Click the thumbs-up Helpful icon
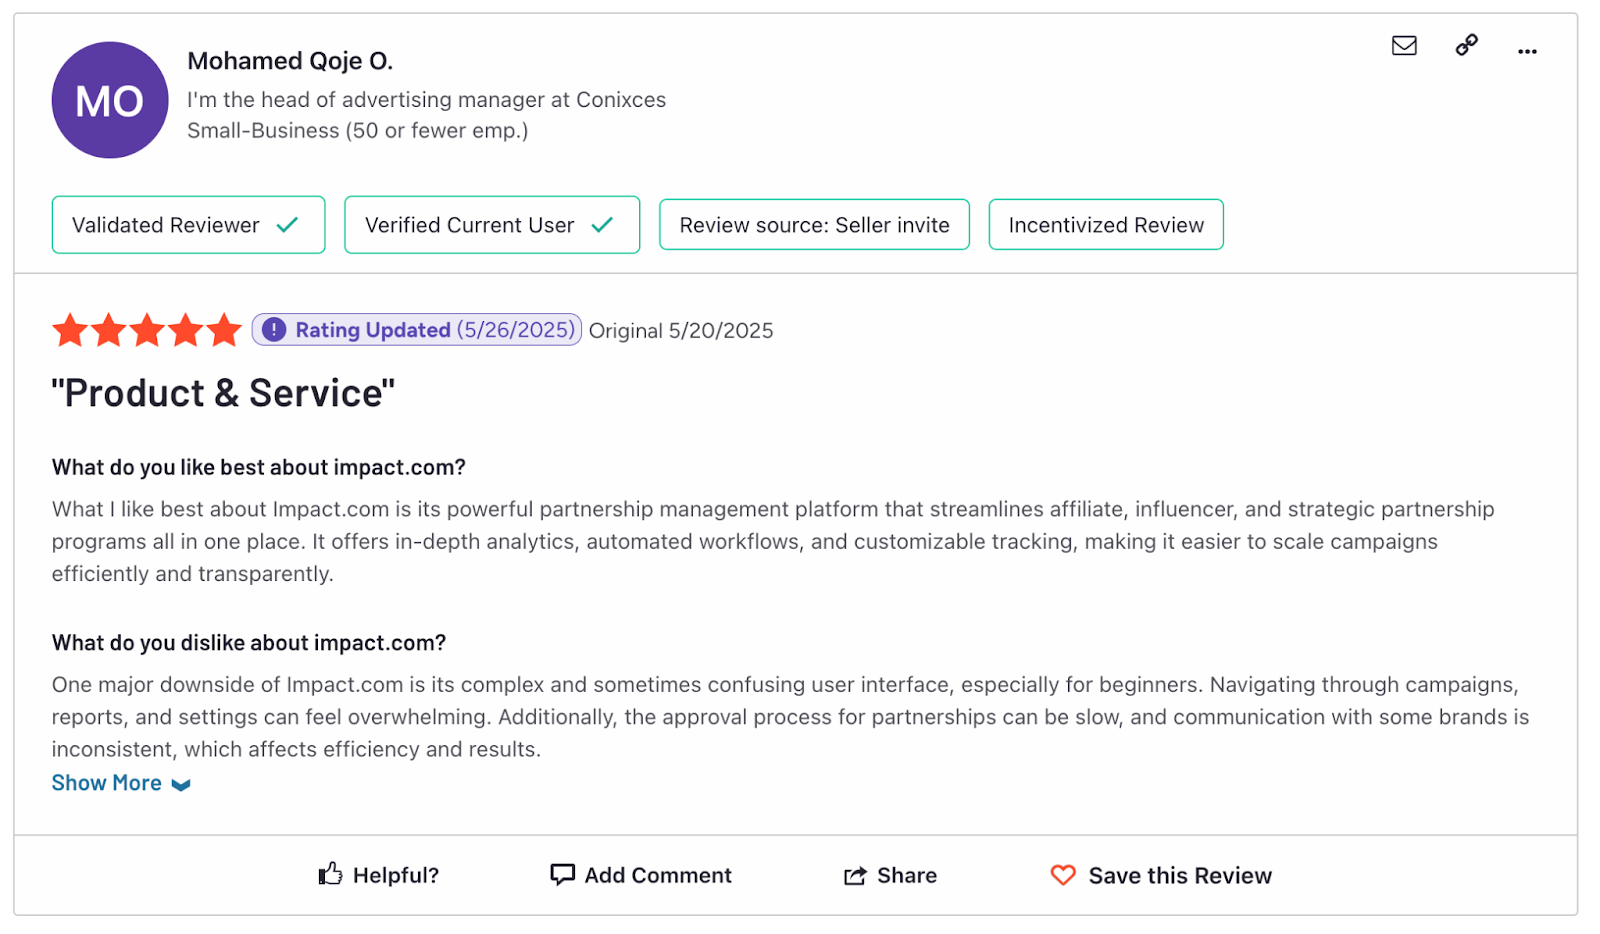This screenshot has width=1600, height=934. click(330, 874)
